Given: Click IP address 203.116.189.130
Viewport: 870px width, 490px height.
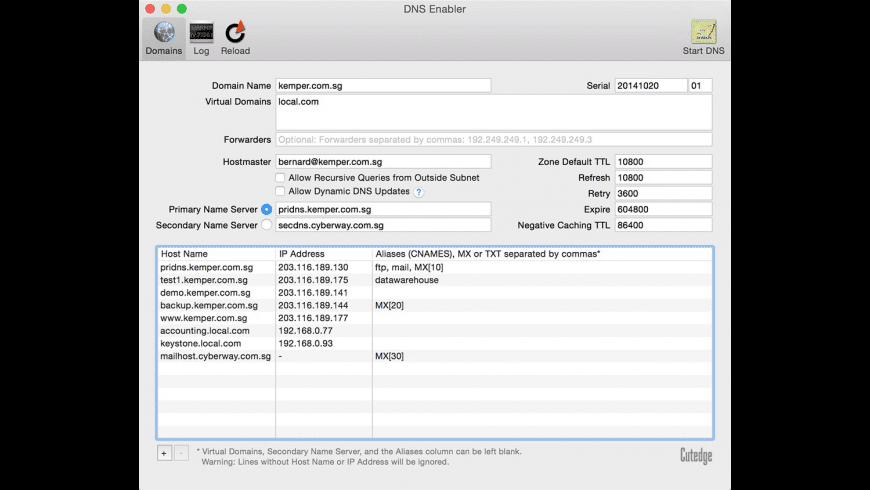Looking at the screenshot, I should 313,267.
